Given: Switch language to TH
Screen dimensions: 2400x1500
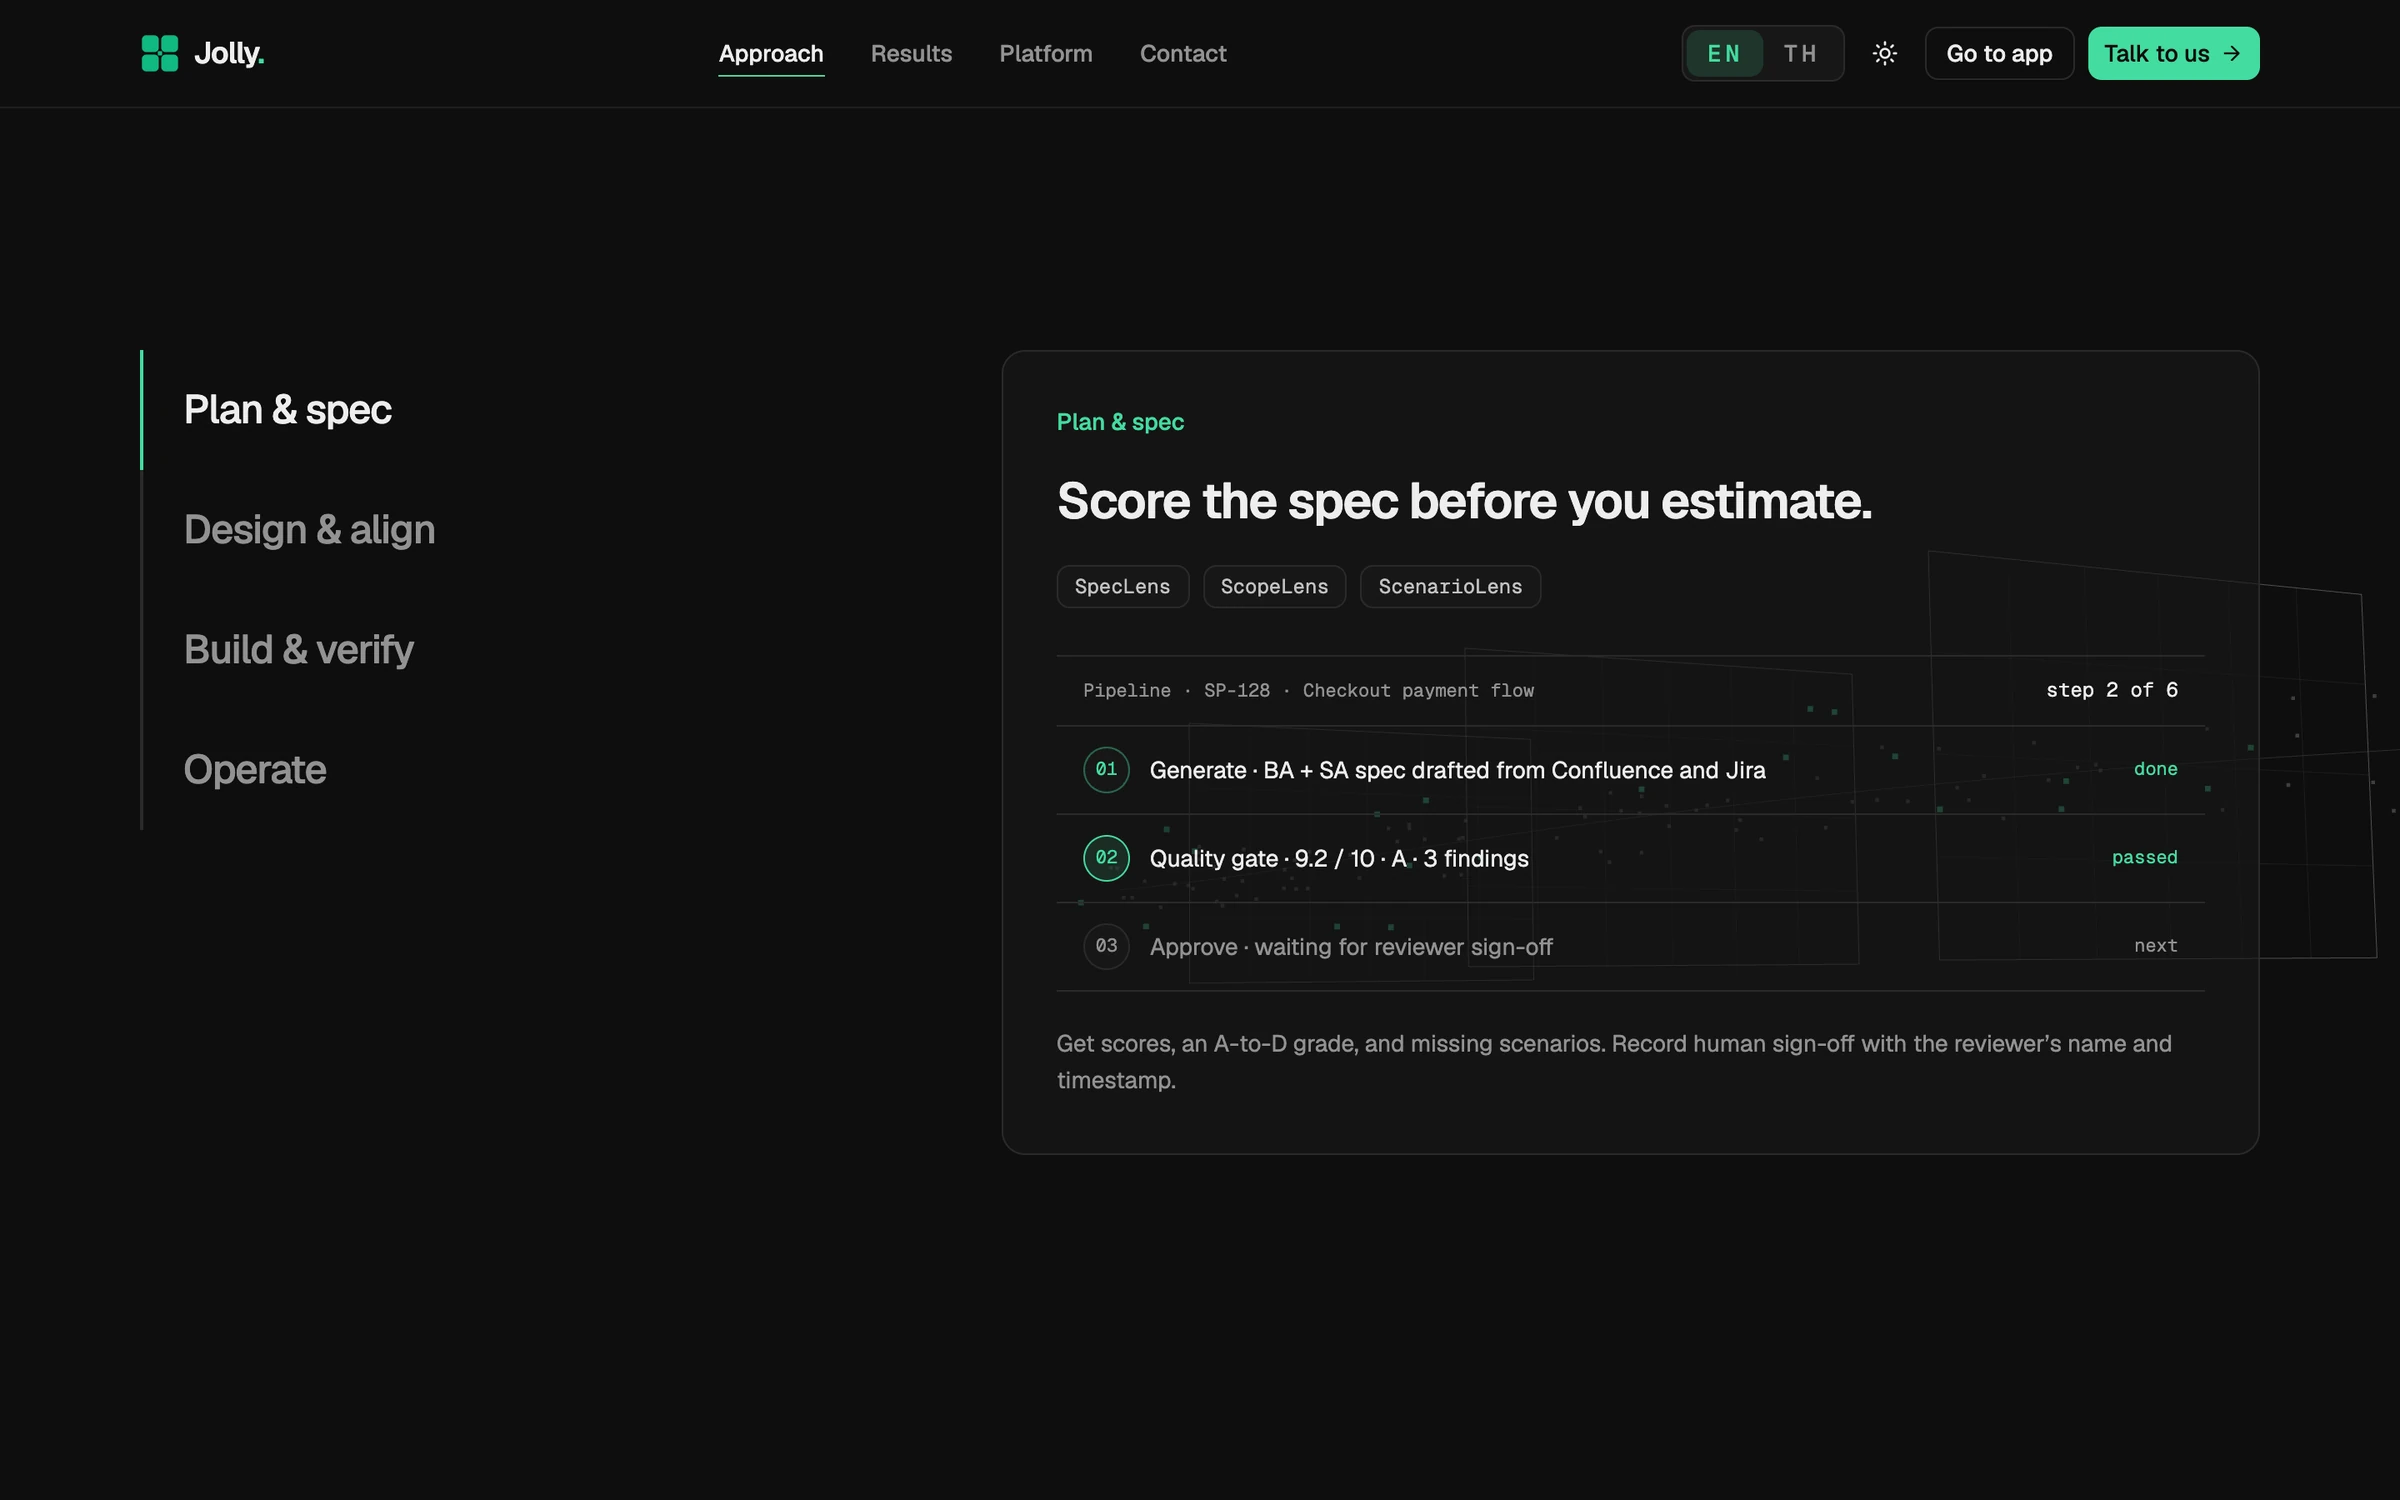Looking at the screenshot, I should [x=1800, y=53].
